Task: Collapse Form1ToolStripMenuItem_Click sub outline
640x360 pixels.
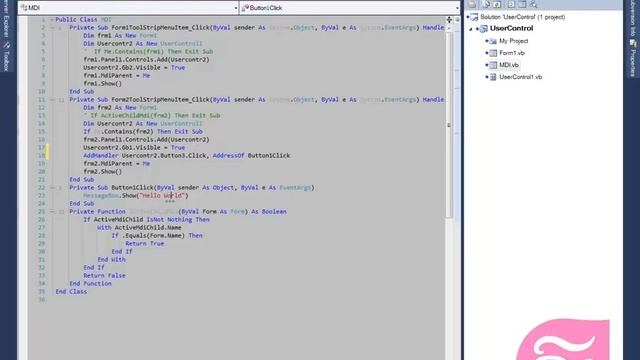Action: (x=52, y=28)
